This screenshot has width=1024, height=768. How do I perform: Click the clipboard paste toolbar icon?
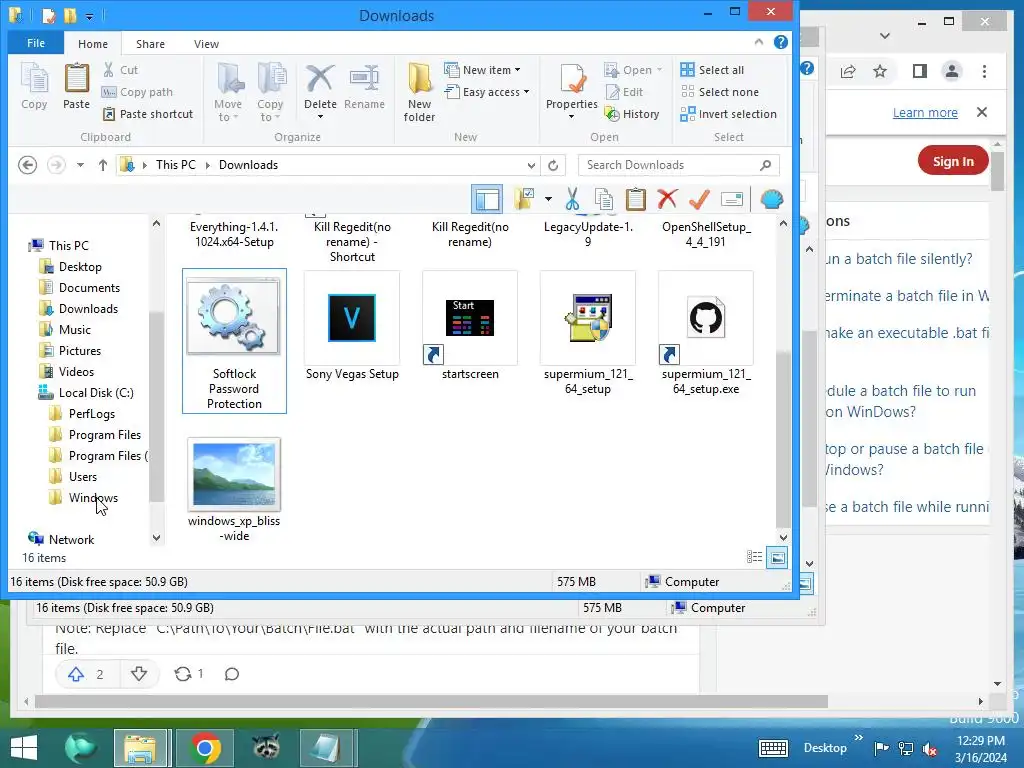coord(635,199)
